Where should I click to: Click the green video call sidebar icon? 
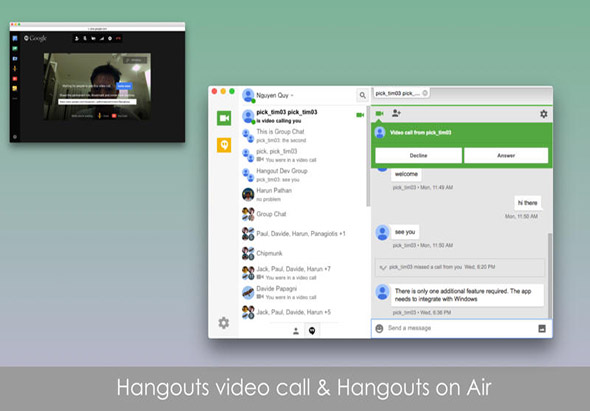224,118
